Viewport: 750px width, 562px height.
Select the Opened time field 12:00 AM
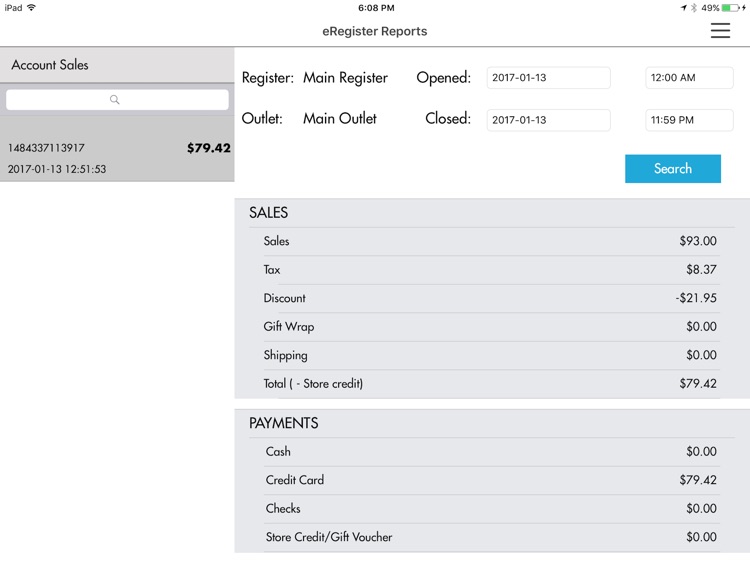pos(689,77)
